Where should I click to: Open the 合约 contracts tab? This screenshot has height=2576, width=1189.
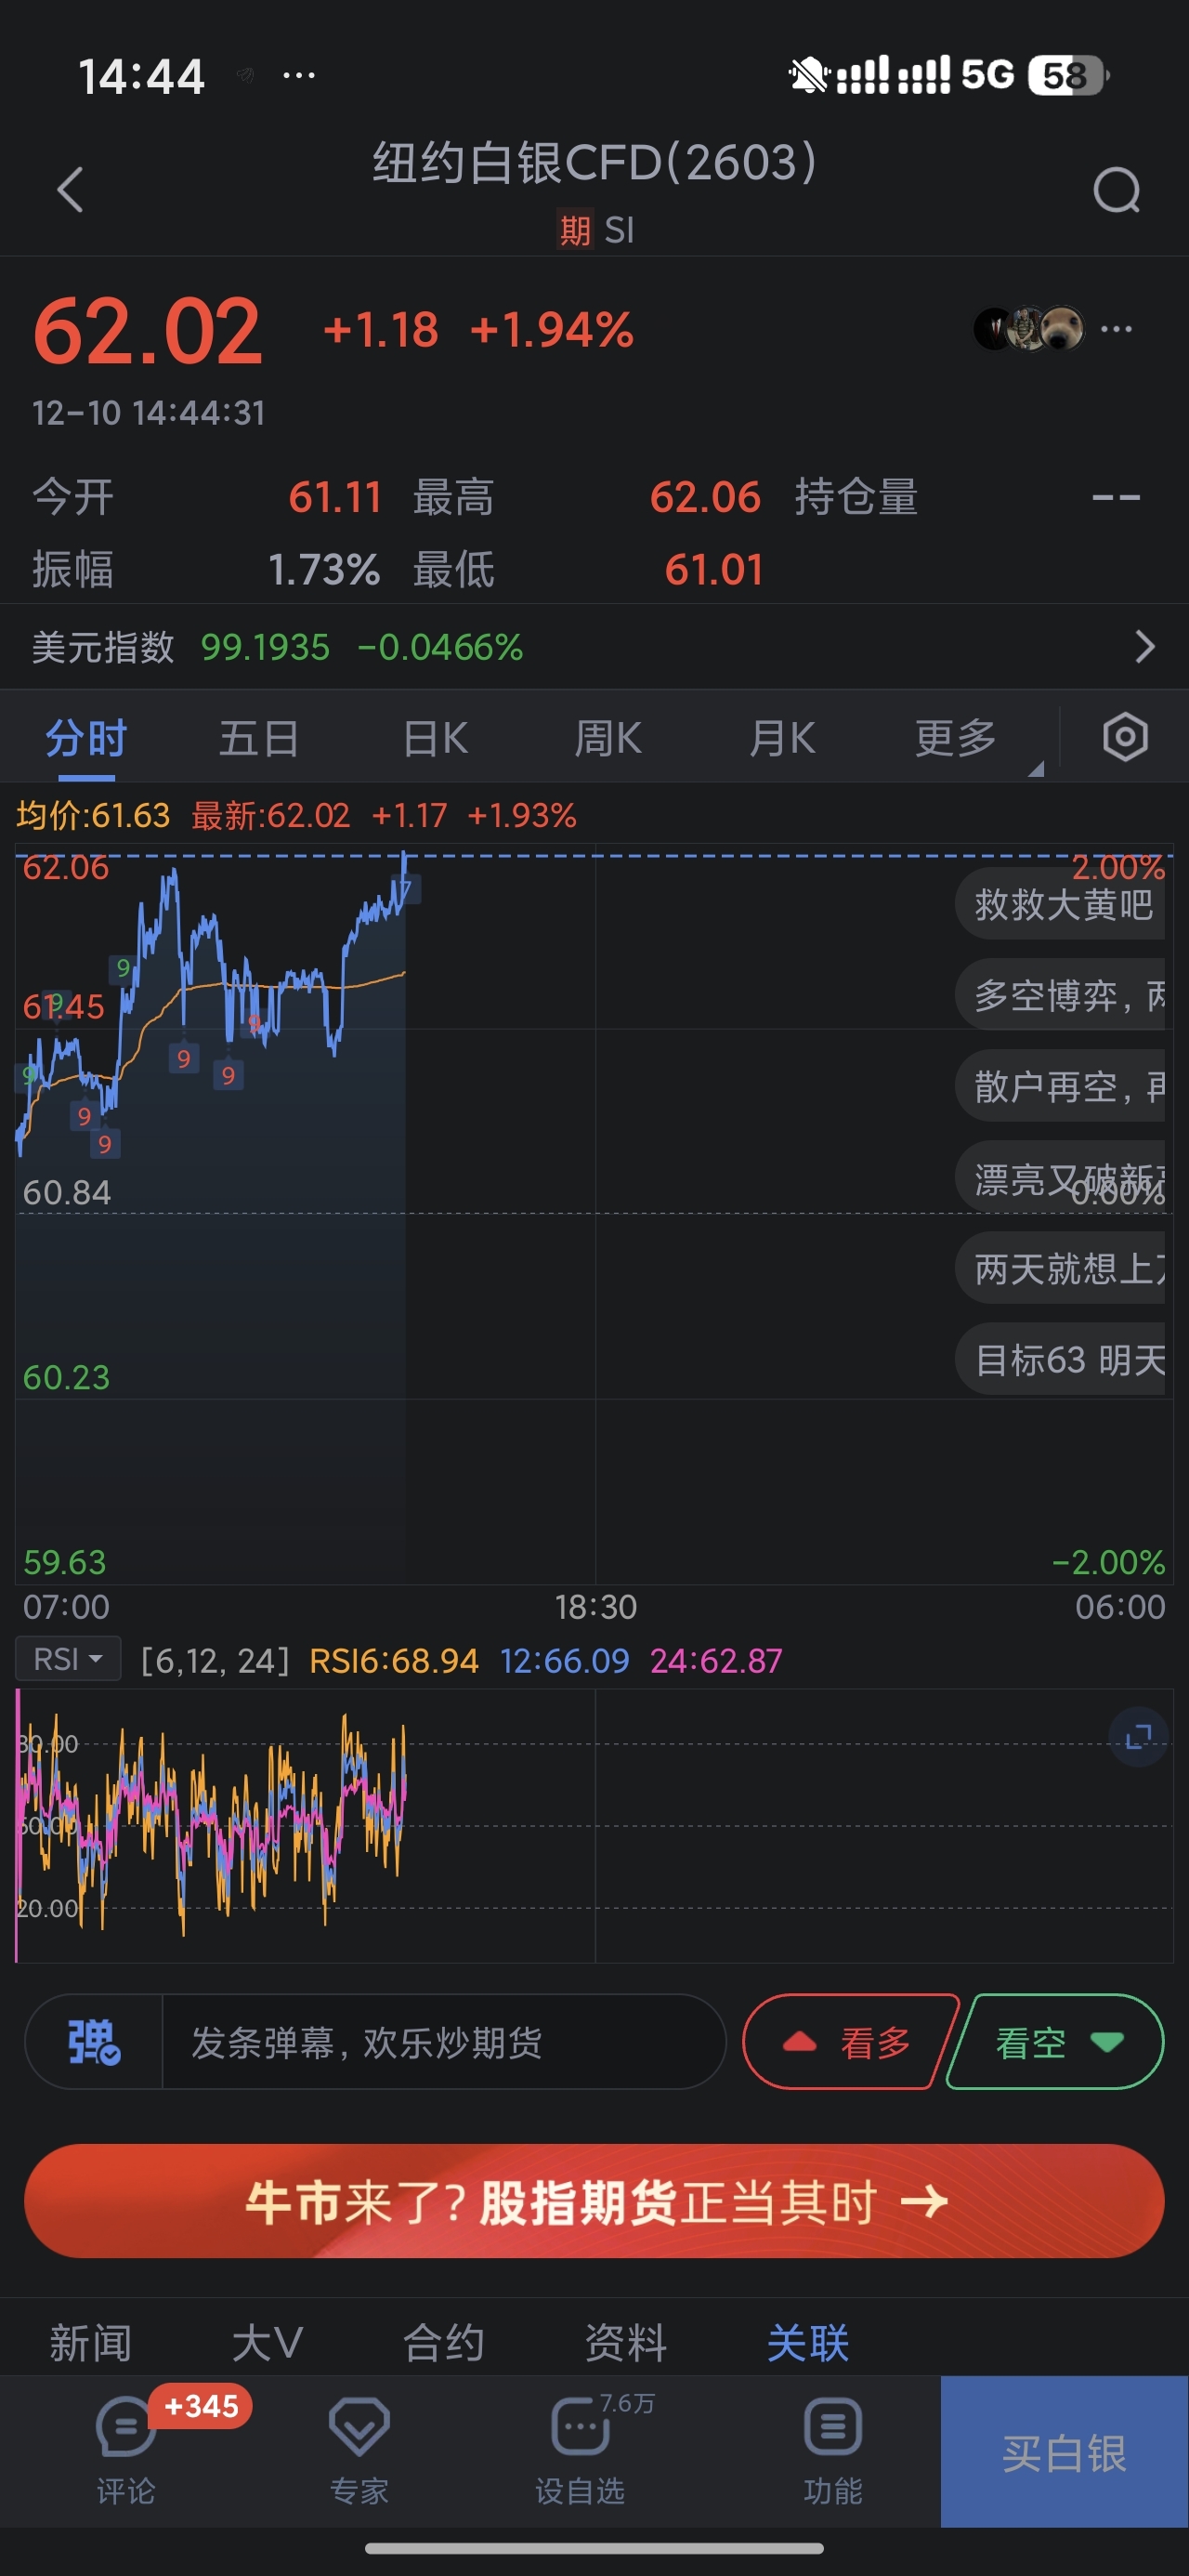click(444, 2342)
